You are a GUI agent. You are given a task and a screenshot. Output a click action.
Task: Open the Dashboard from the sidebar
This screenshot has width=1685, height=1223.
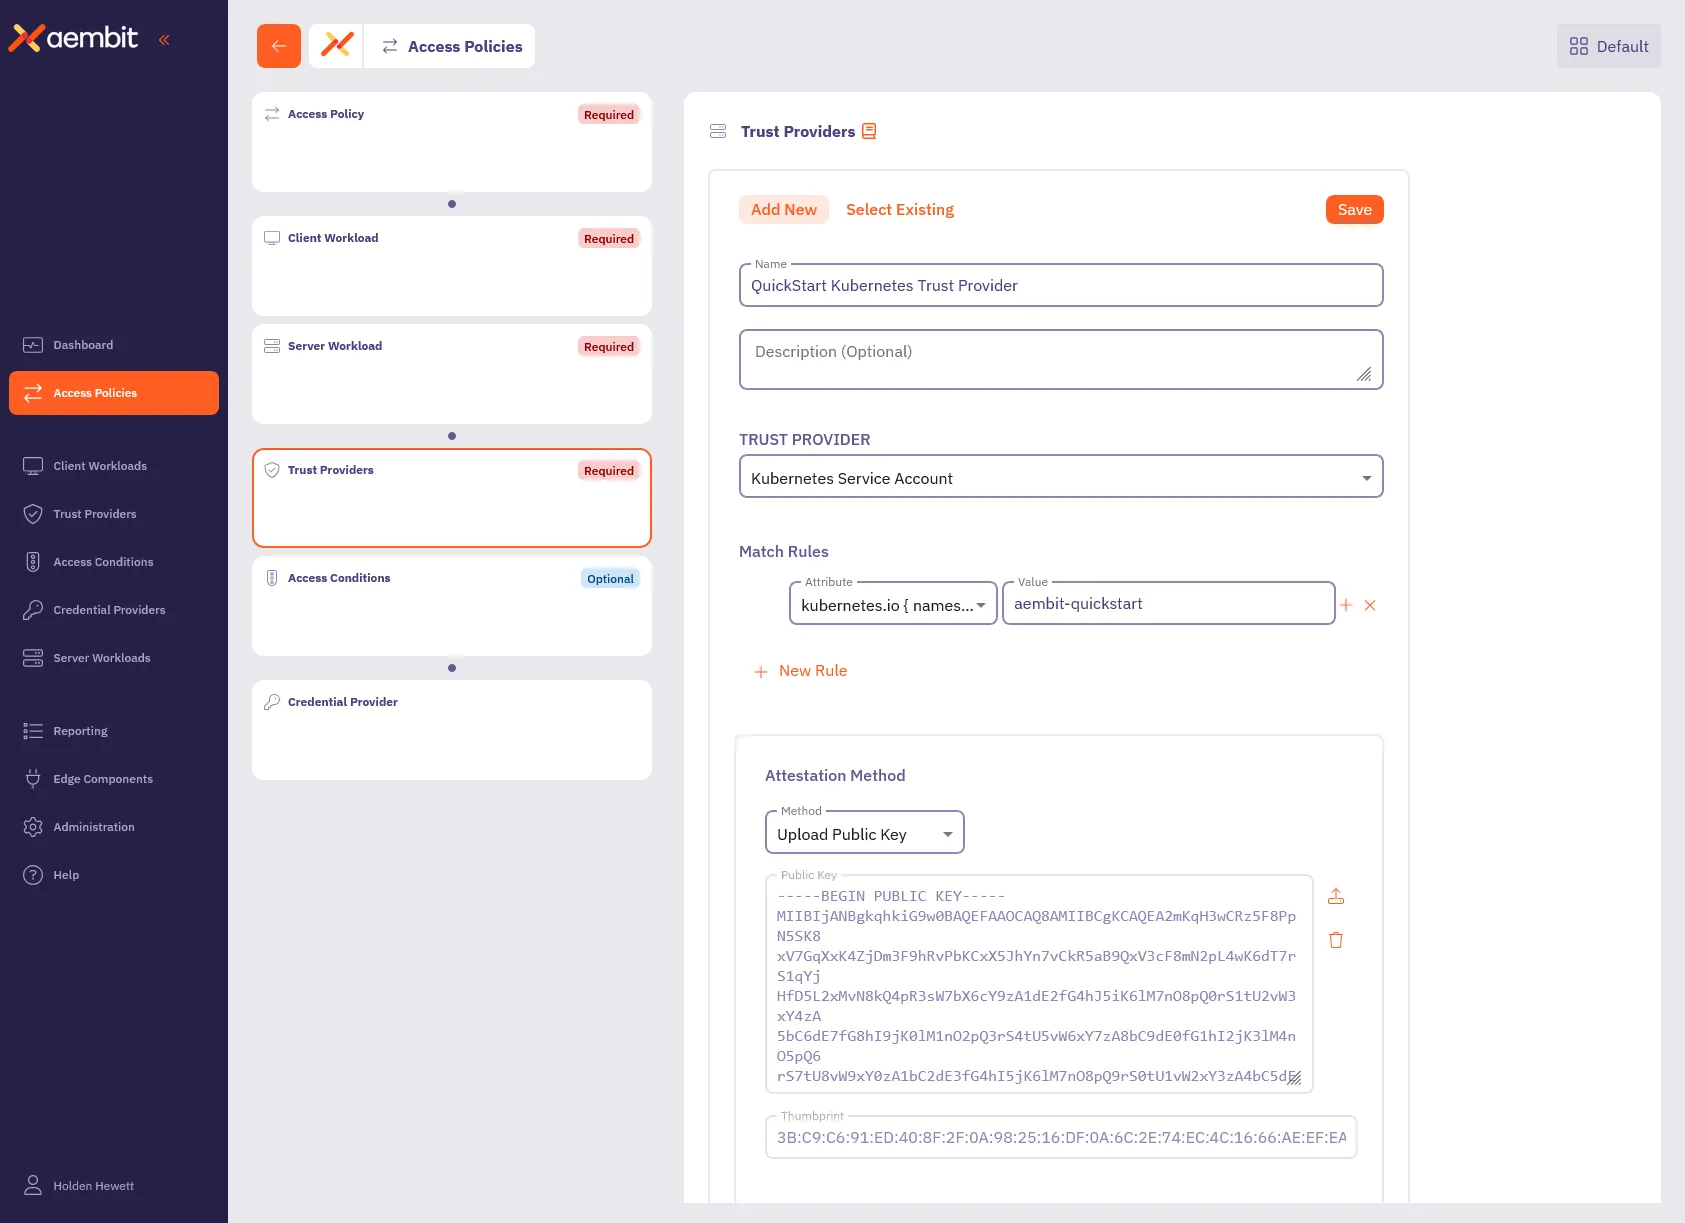point(83,344)
